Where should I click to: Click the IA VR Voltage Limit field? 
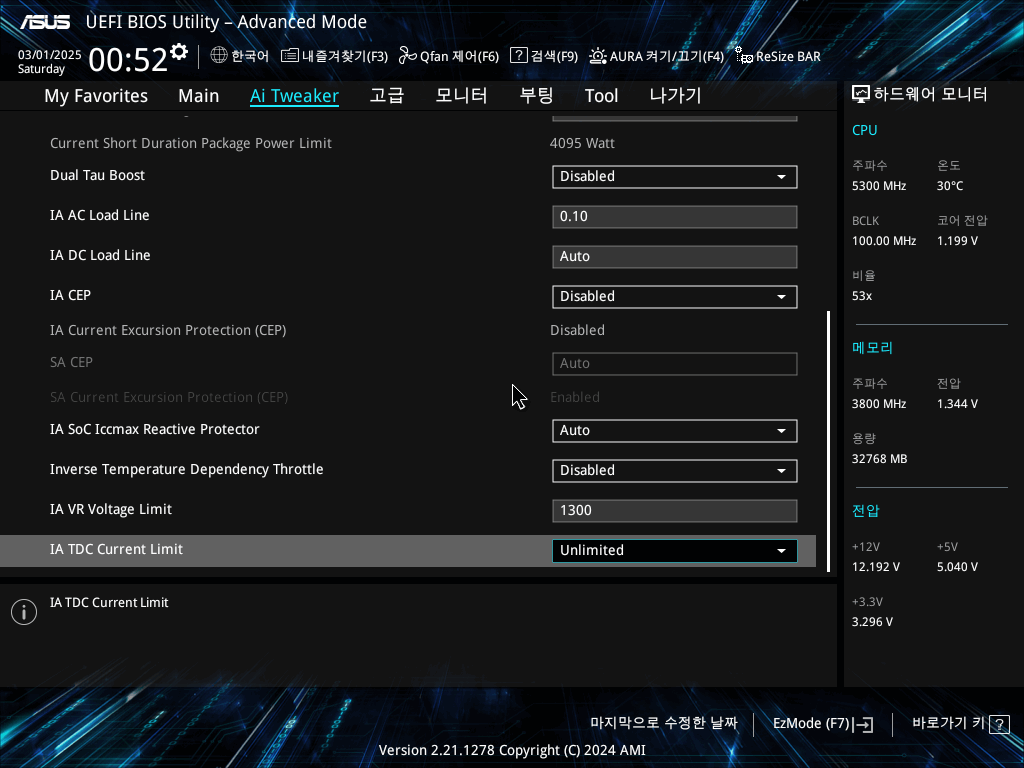click(x=675, y=511)
